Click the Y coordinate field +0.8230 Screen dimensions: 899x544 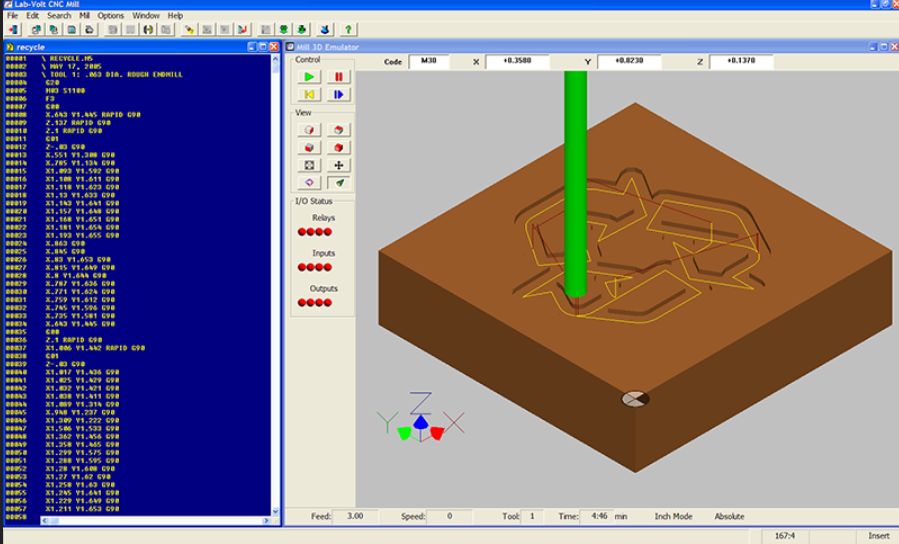click(x=629, y=61)
